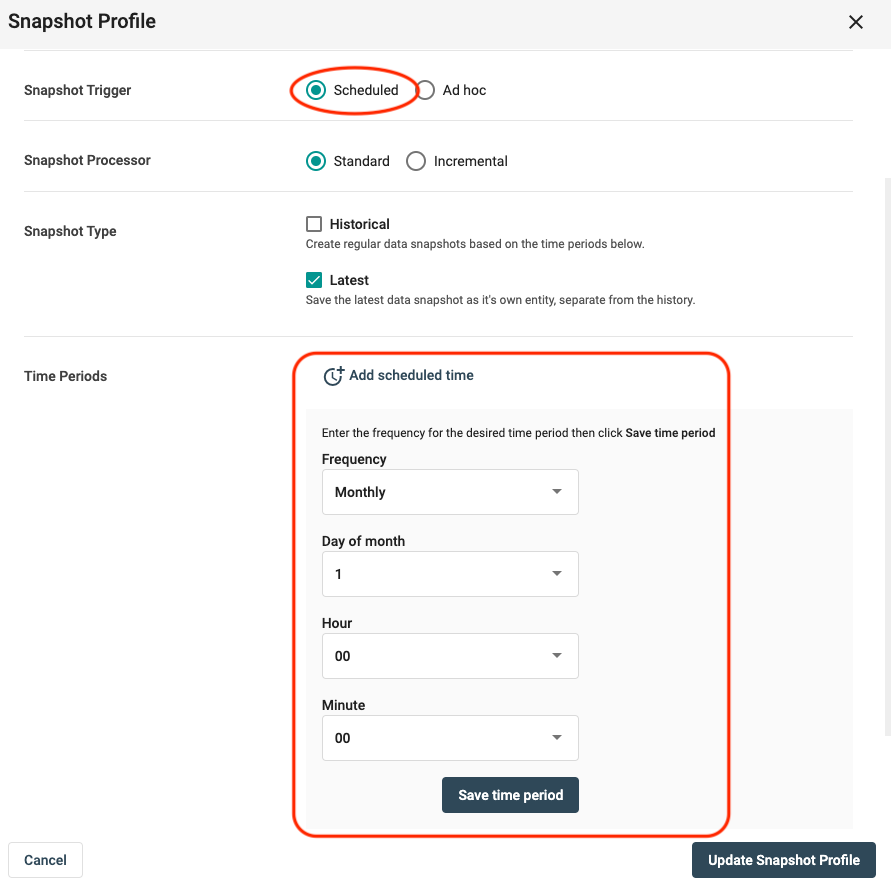This screenshot has height=884, width=891.
Task: Cancel the snapshot profile changes
Action: (45, 860)
